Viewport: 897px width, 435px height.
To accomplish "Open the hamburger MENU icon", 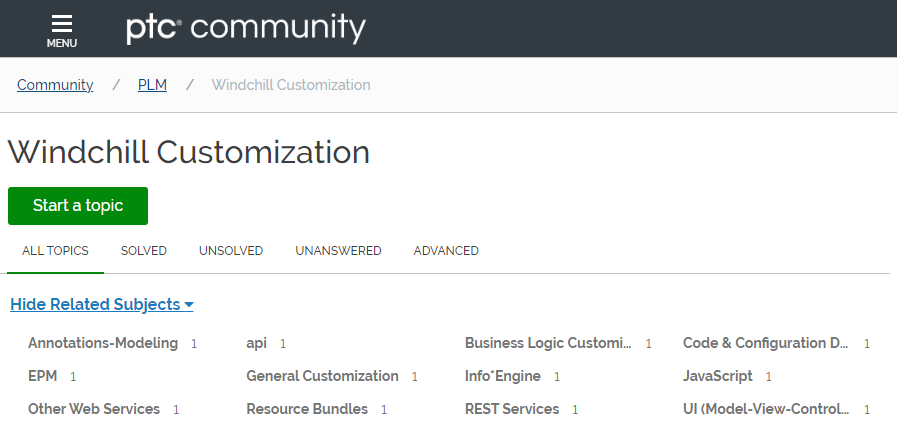I will (61, 29).
